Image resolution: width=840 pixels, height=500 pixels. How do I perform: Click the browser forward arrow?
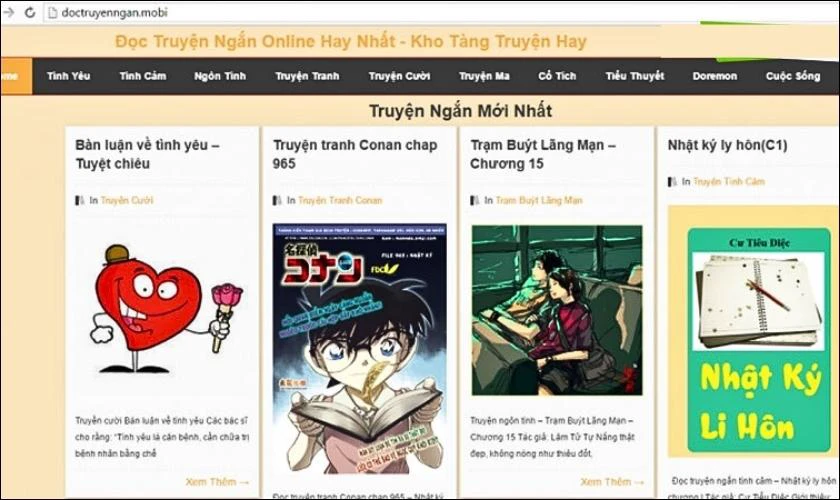point(8,12)
